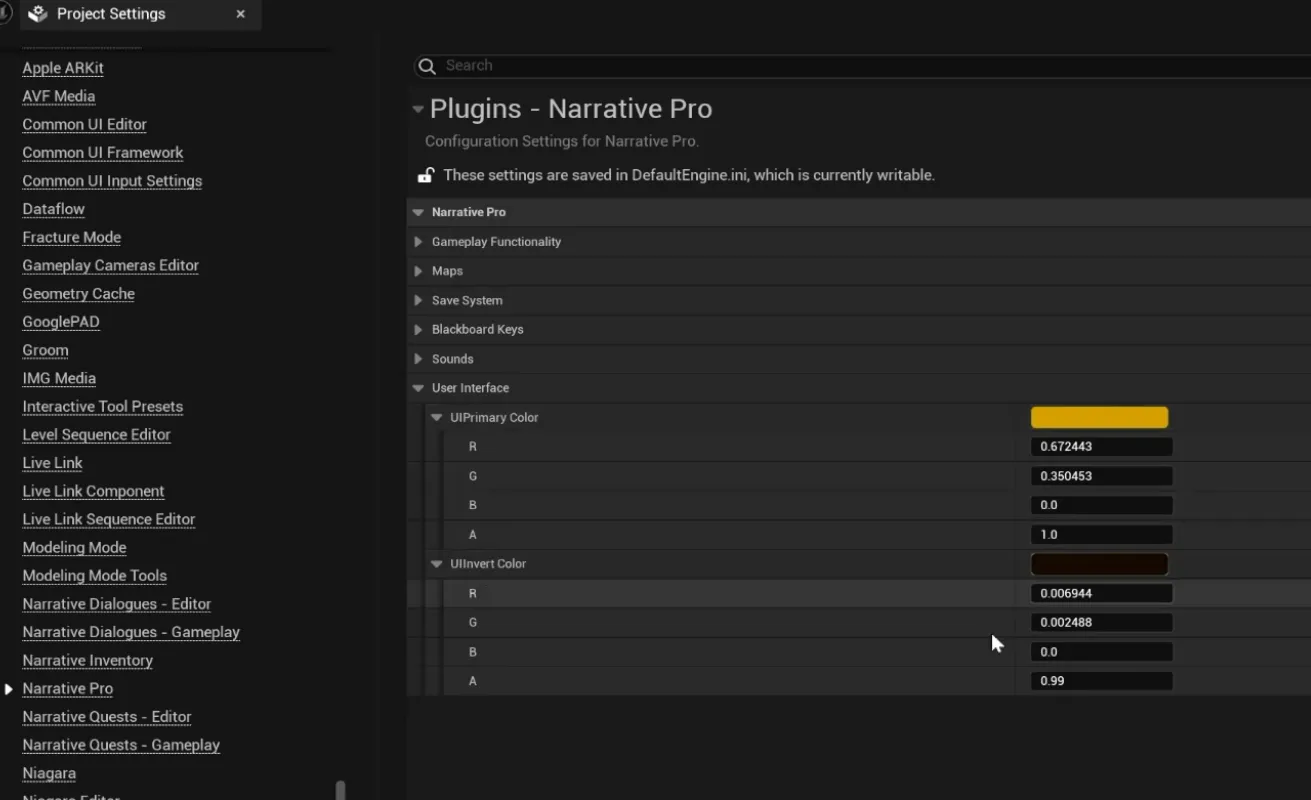The image size is (1311, 800).
Task: Close the Project Settings tab
Action: coord(240,14)
